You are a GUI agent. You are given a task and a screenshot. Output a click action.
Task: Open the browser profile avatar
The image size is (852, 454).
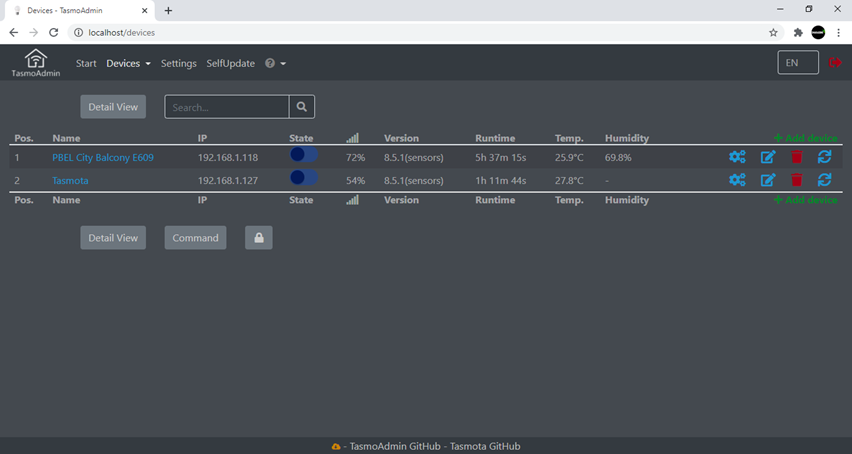point(818,33)
